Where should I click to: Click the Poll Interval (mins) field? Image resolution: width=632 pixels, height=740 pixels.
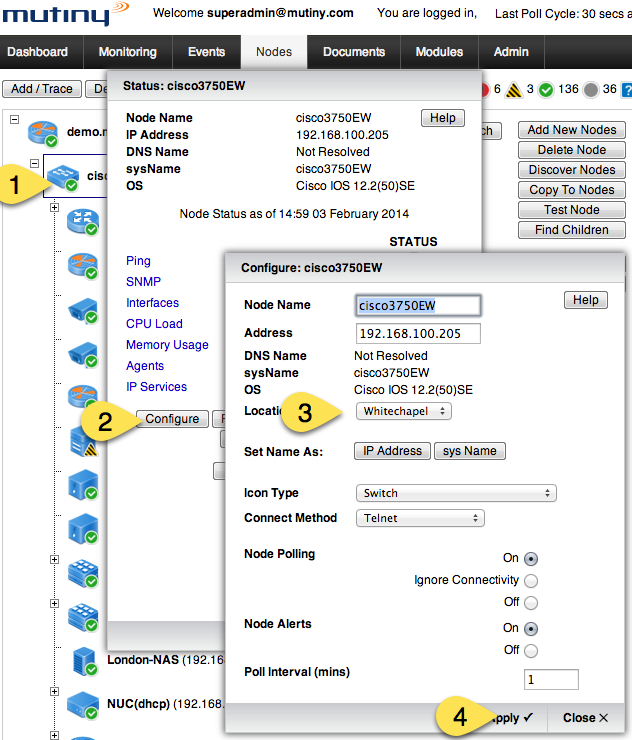pos(551,680)
